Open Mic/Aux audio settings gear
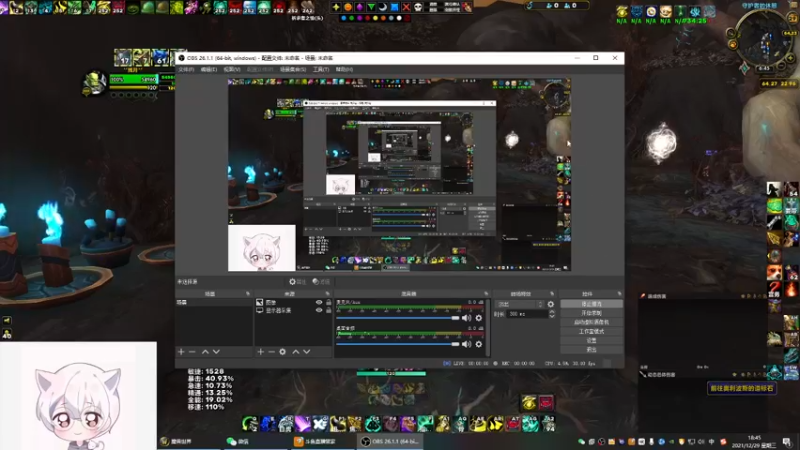Viewport: 800px width, 450px height. tap(479, 318)
